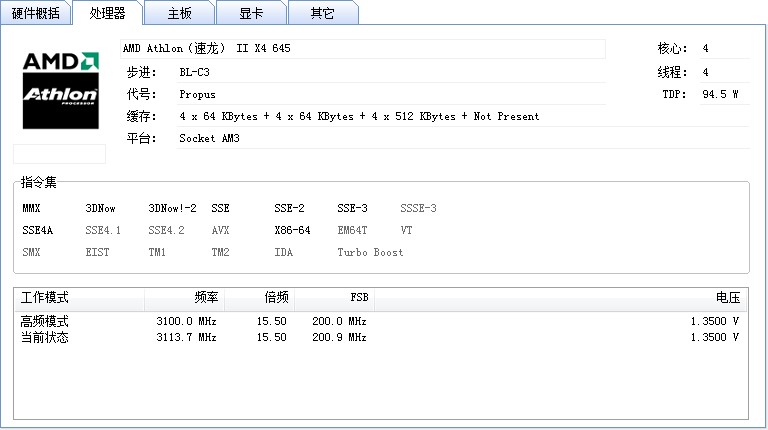Screen dimensions: 768x430
Task: Click the 频率 column header
Action: point(185,298)
